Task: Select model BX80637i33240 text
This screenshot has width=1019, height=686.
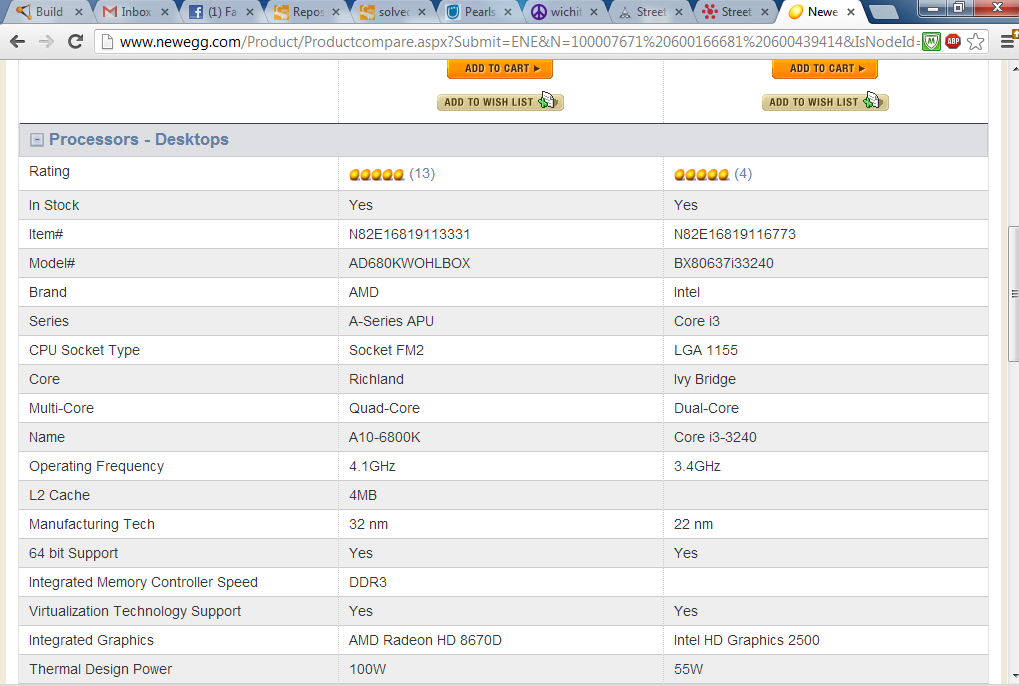Action: 723,264
